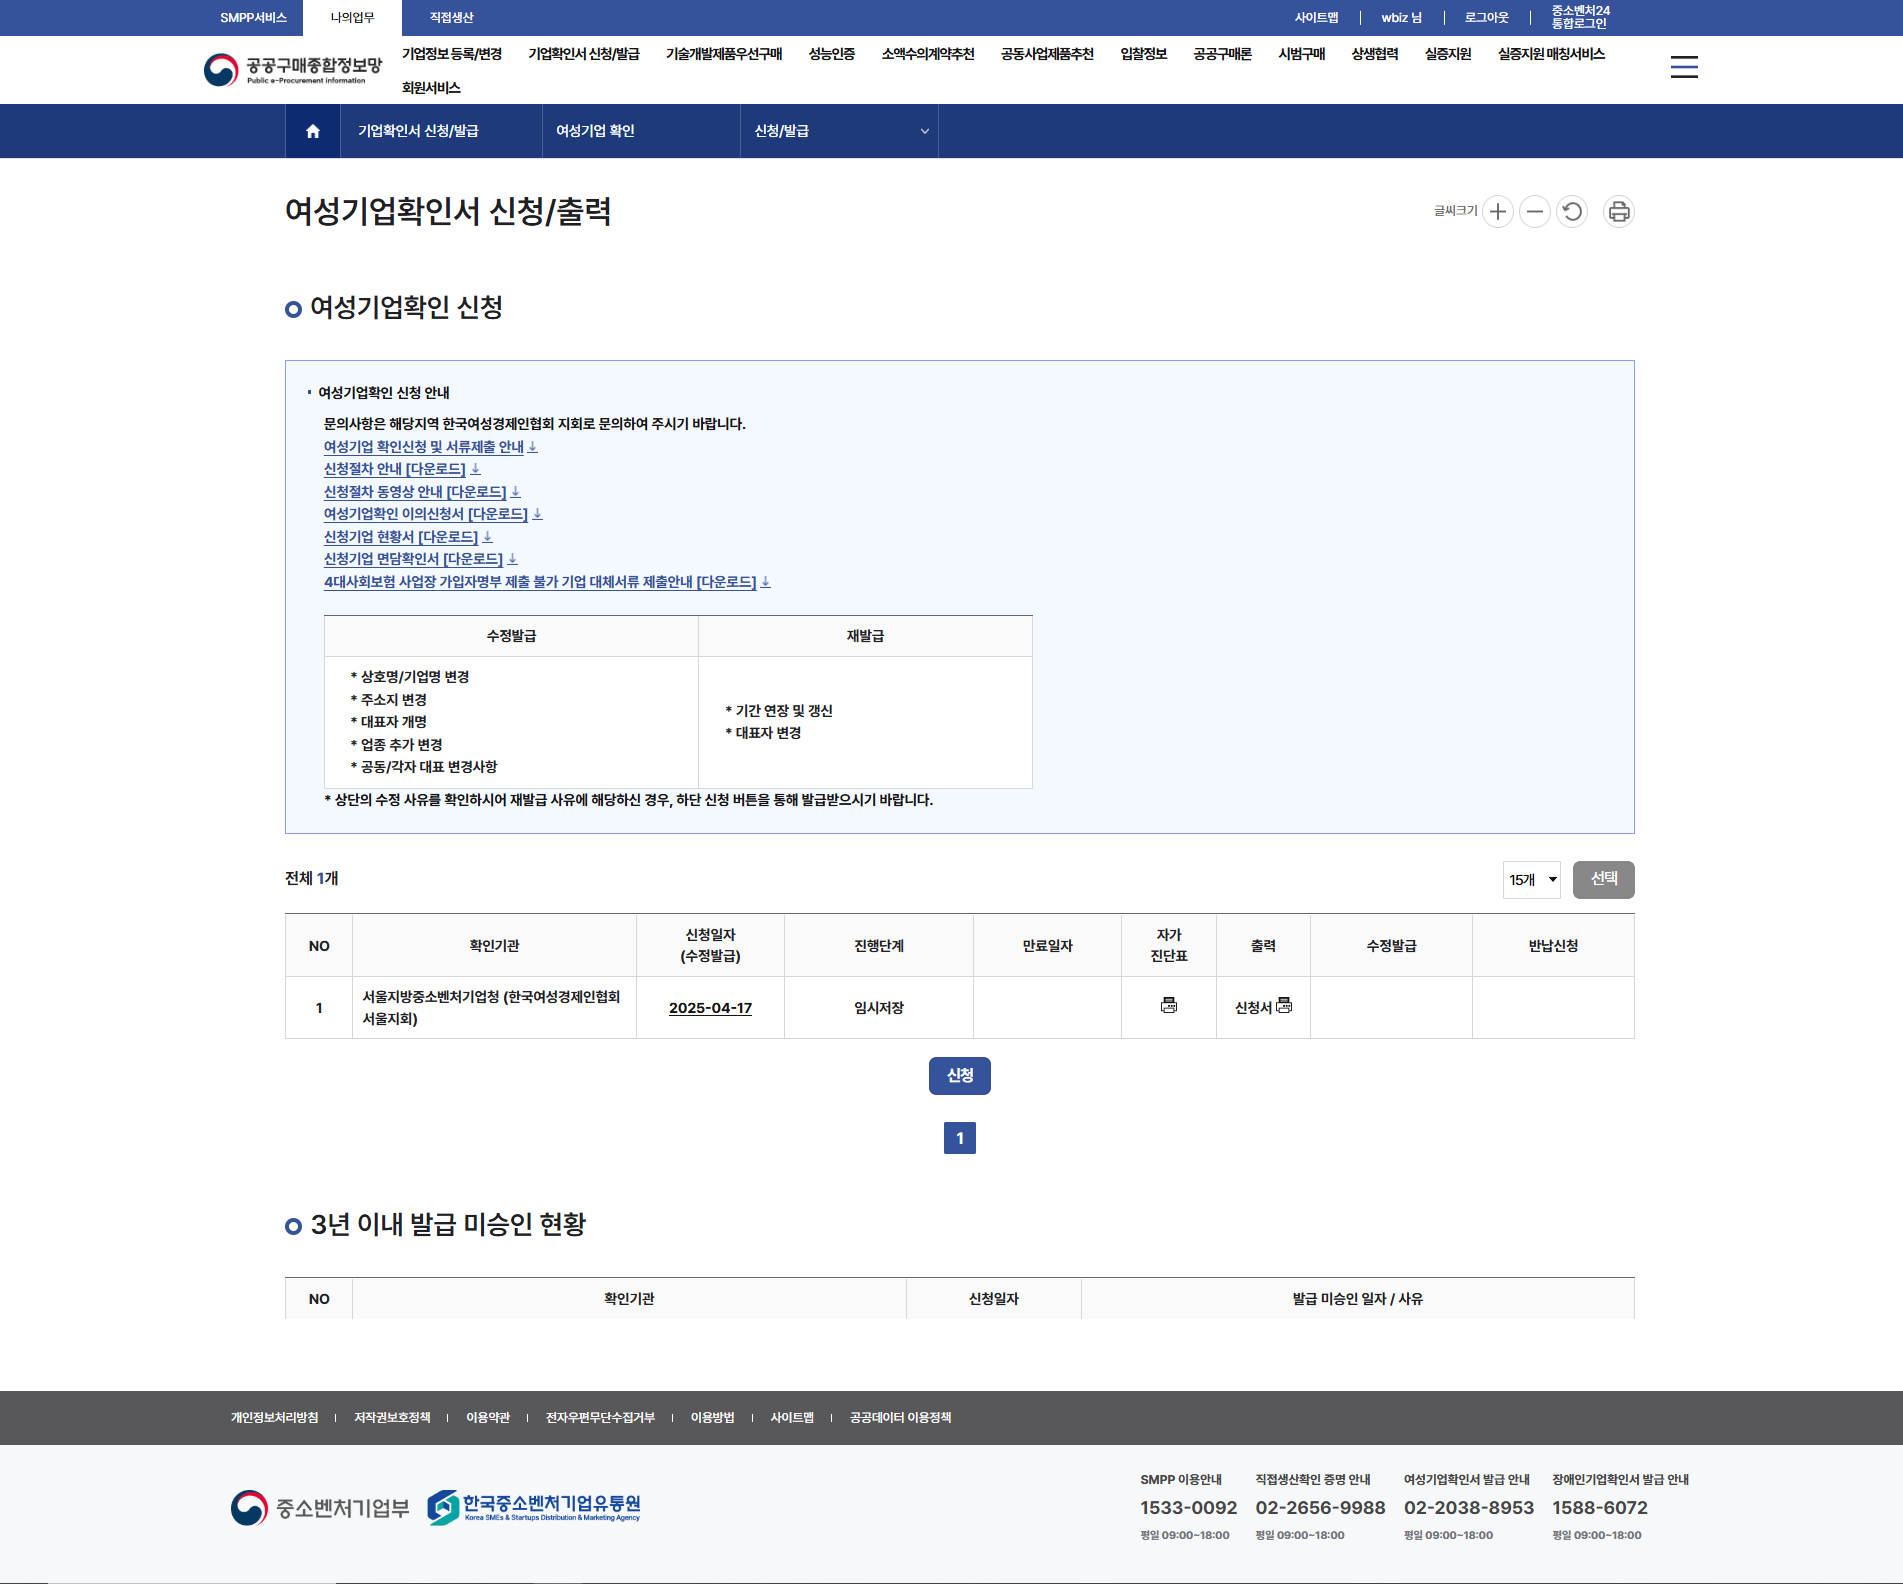The width and height of the screenshot is (1903, 1584).
Task: Click the gray 선택 button
Action: tap(1603, 879)
